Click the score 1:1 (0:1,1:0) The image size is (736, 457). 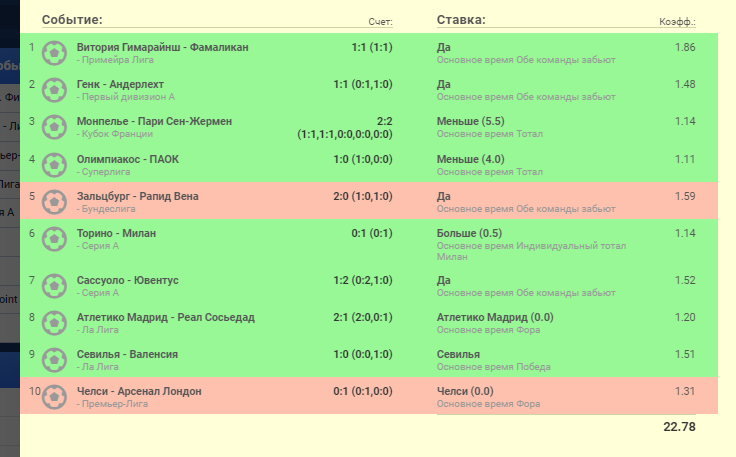[x=363, y=84]
